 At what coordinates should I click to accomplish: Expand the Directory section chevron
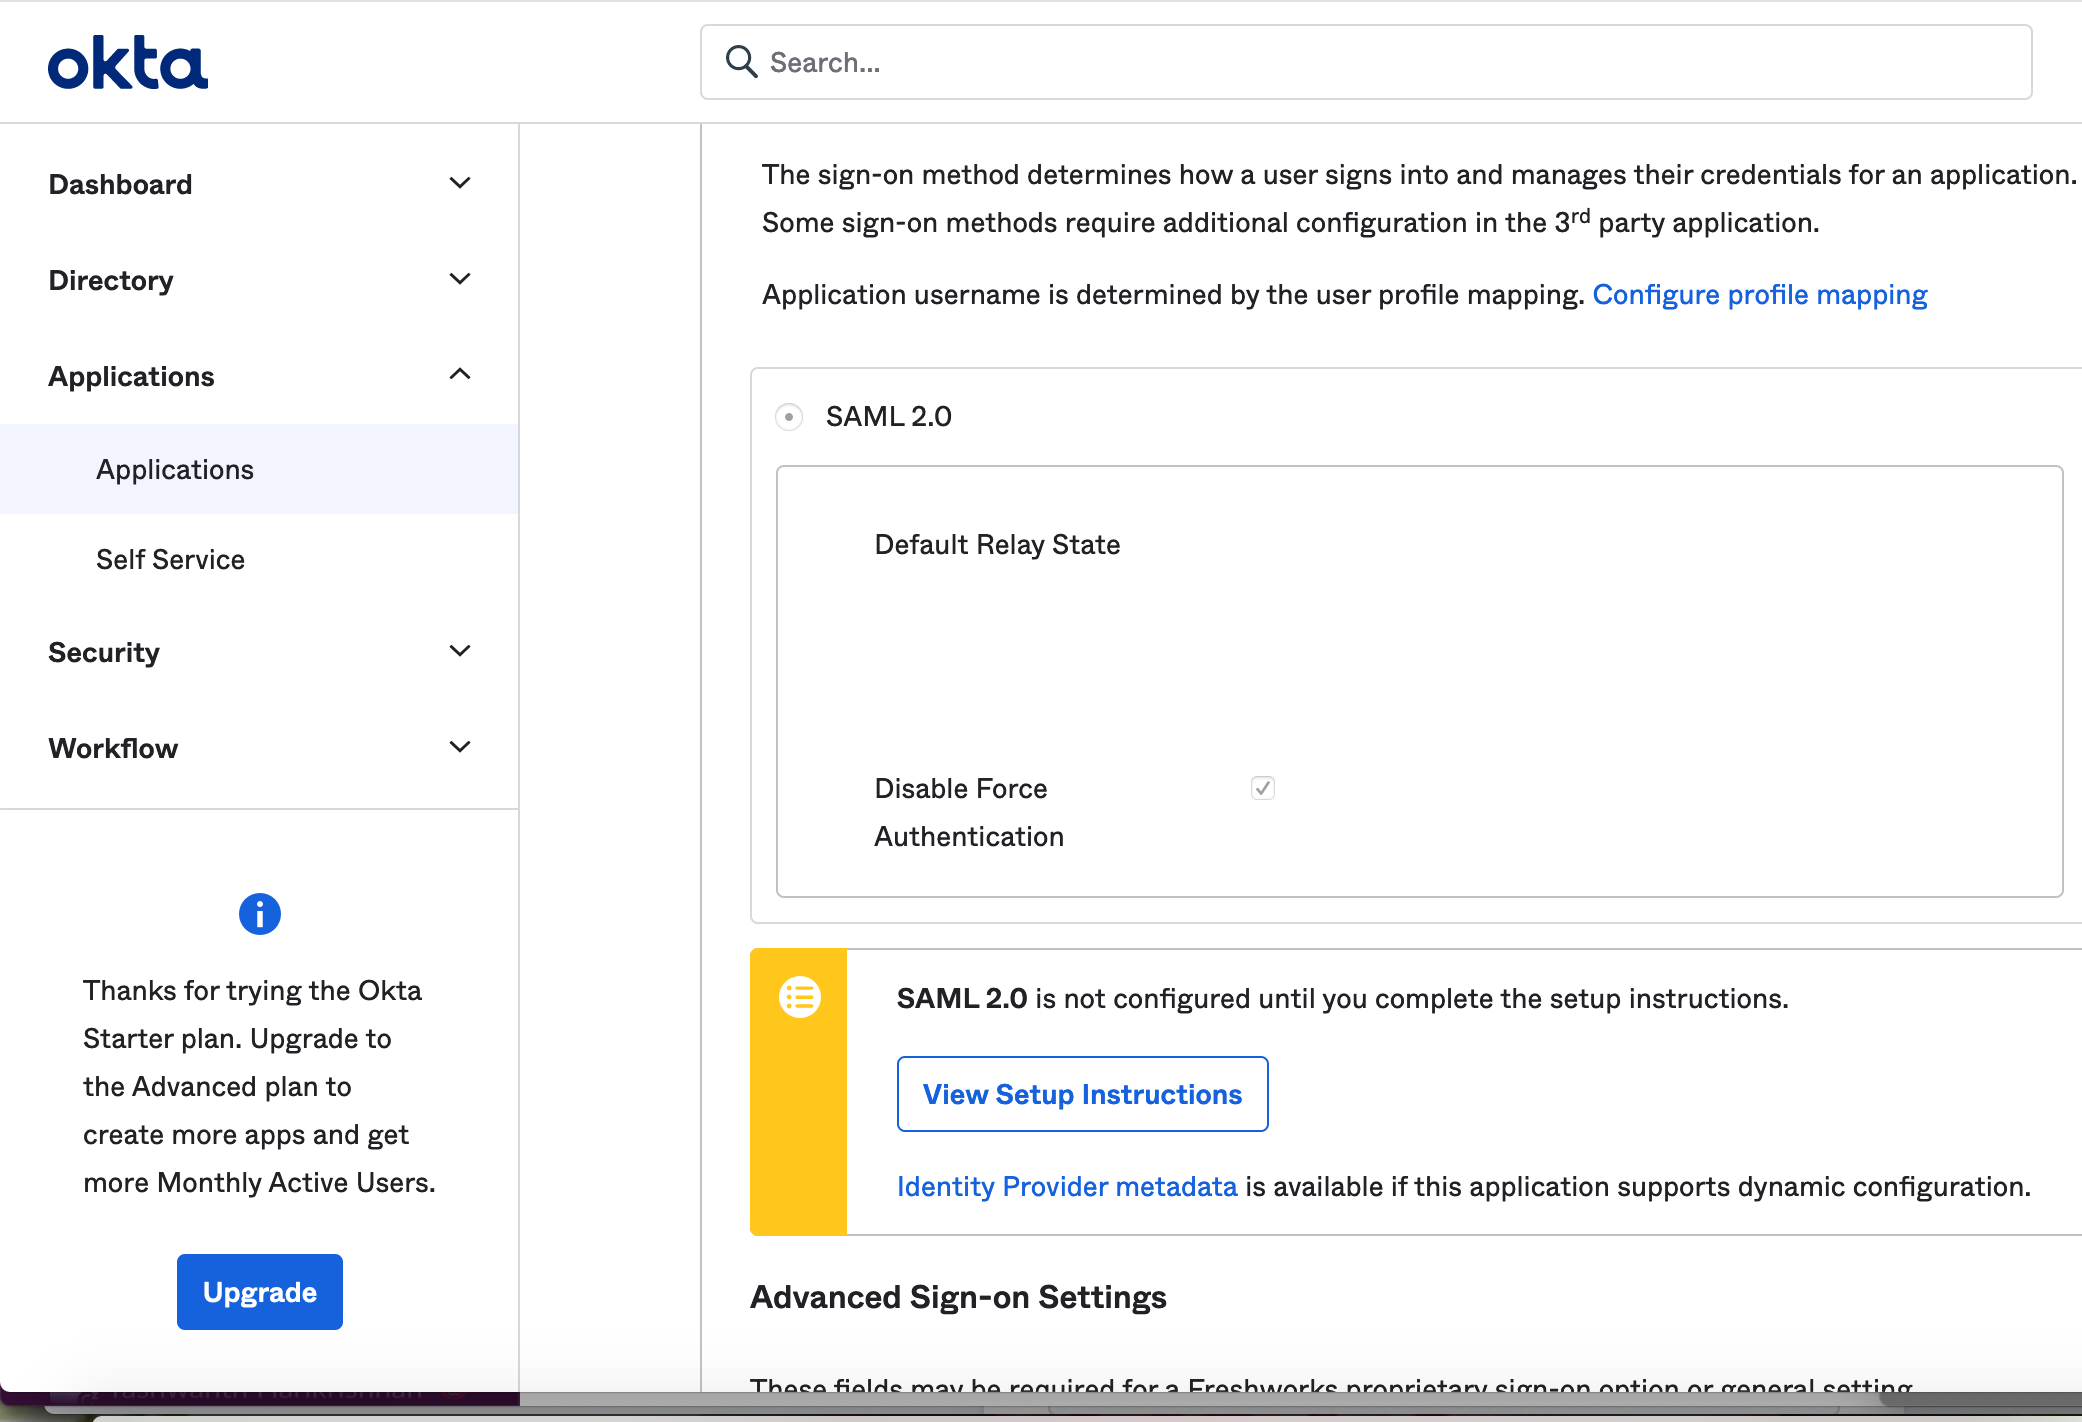460,279
